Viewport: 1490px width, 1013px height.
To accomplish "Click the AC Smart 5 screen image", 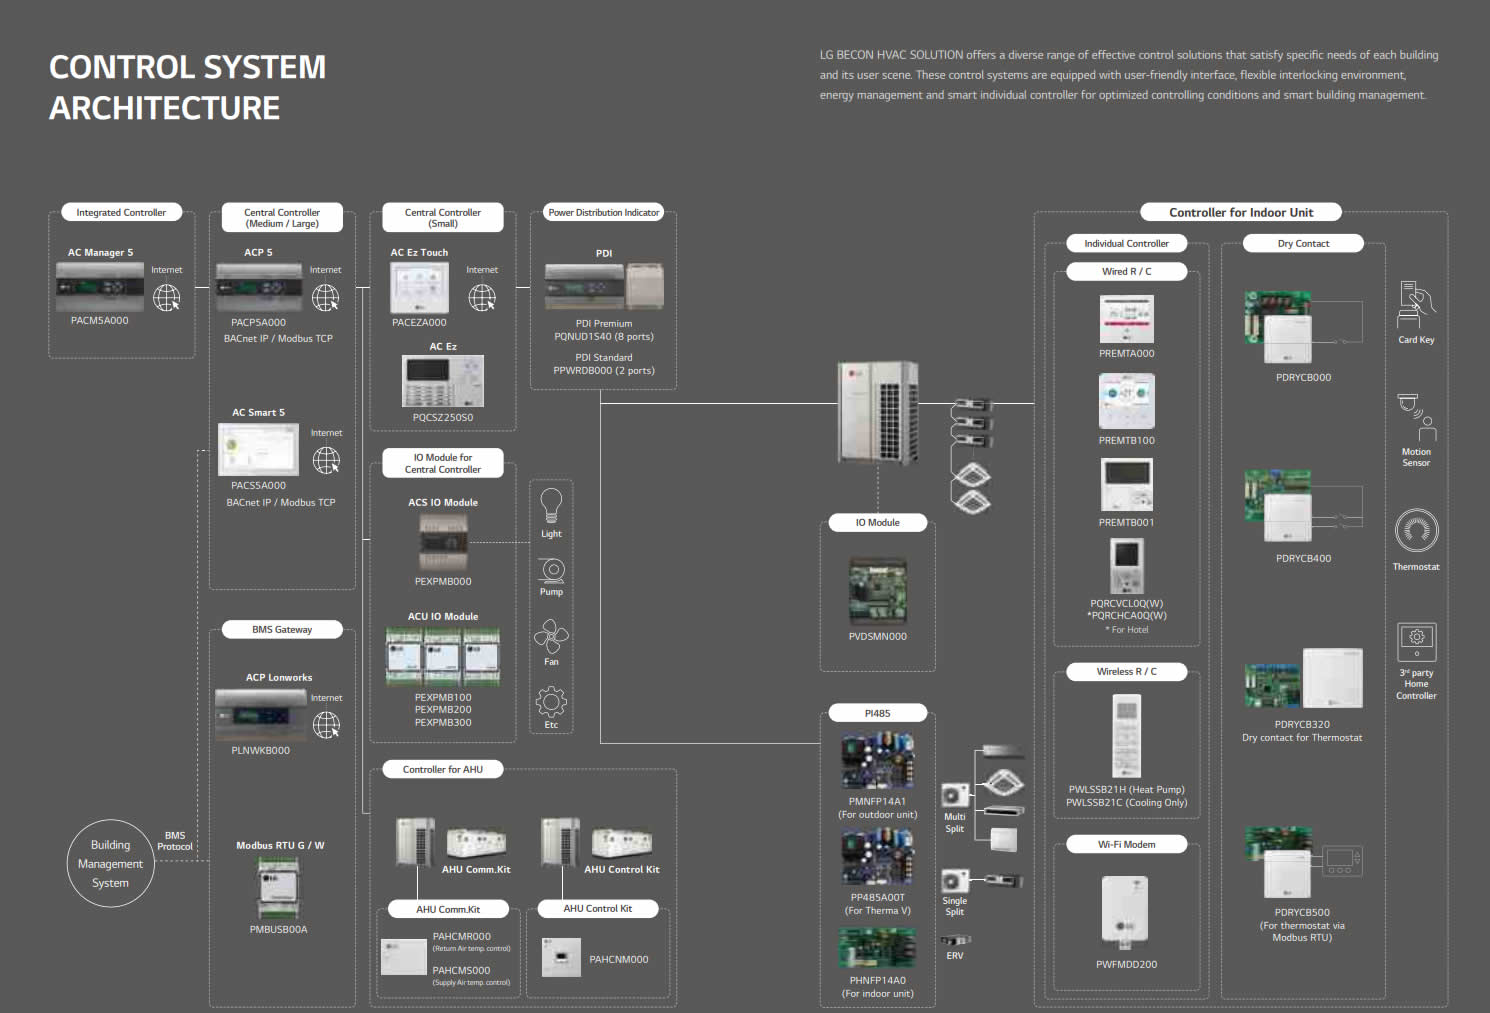I will point(259,450).
